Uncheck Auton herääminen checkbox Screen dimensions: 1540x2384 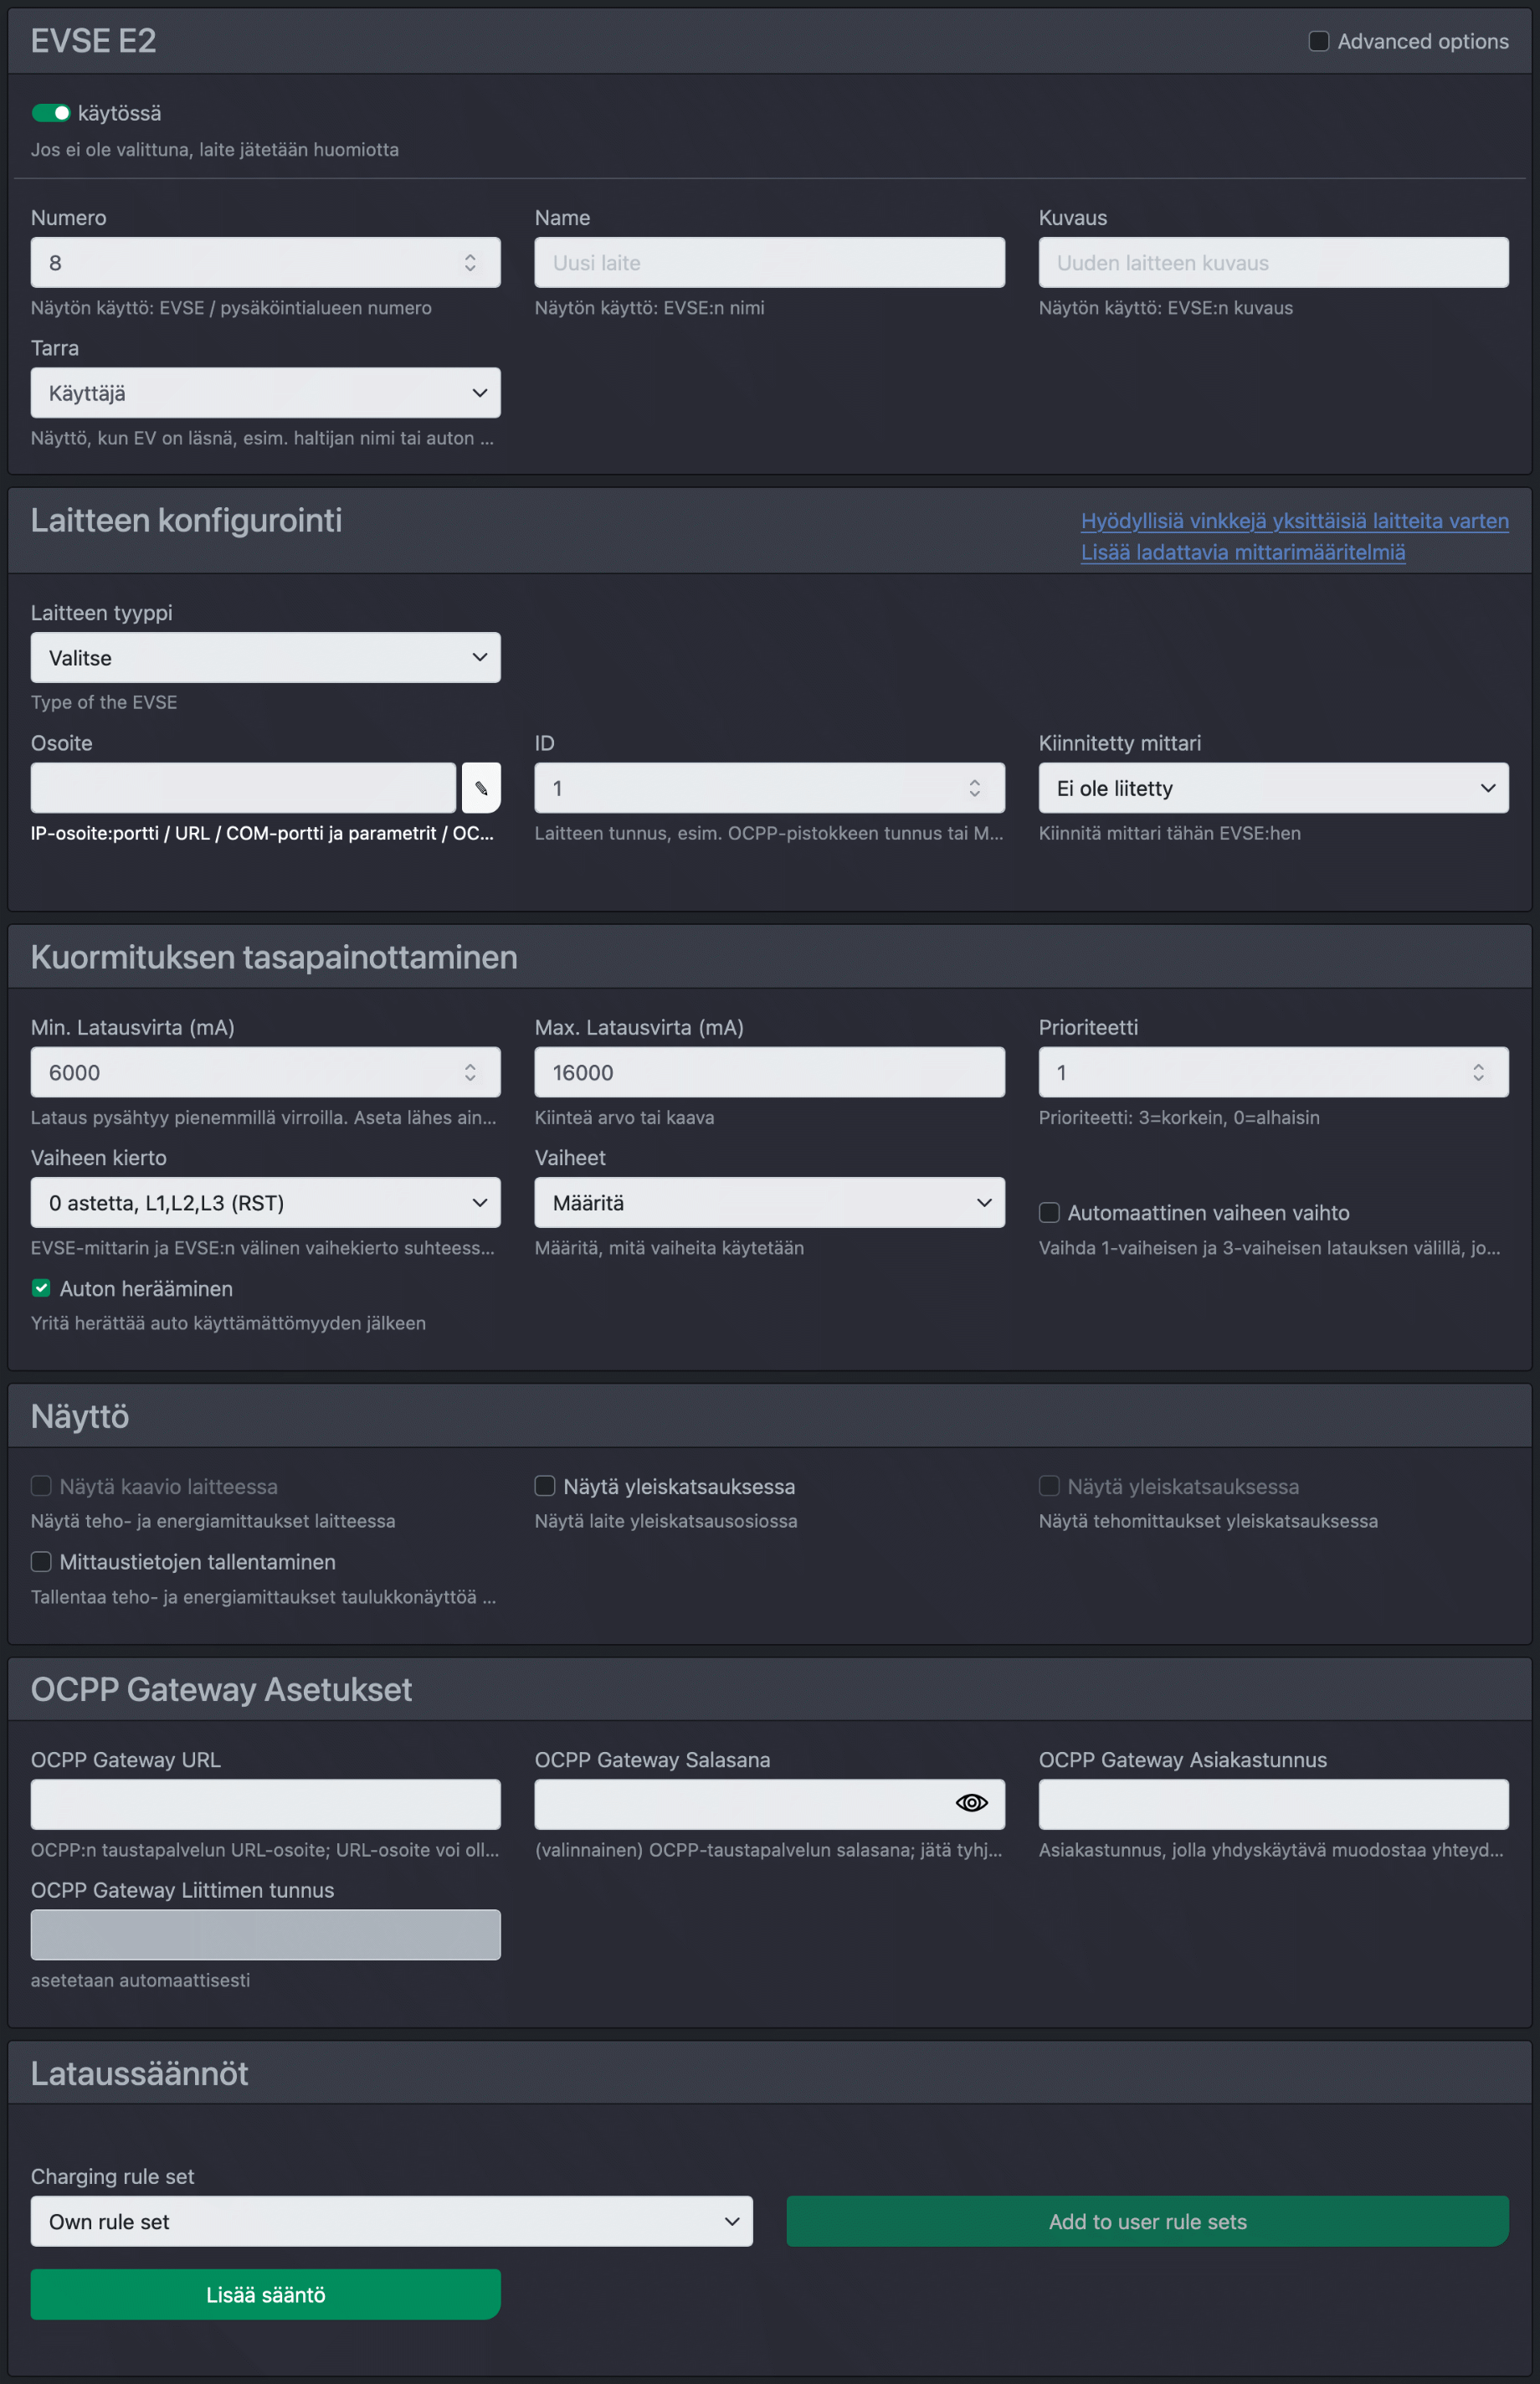[x=41, y=1288]
